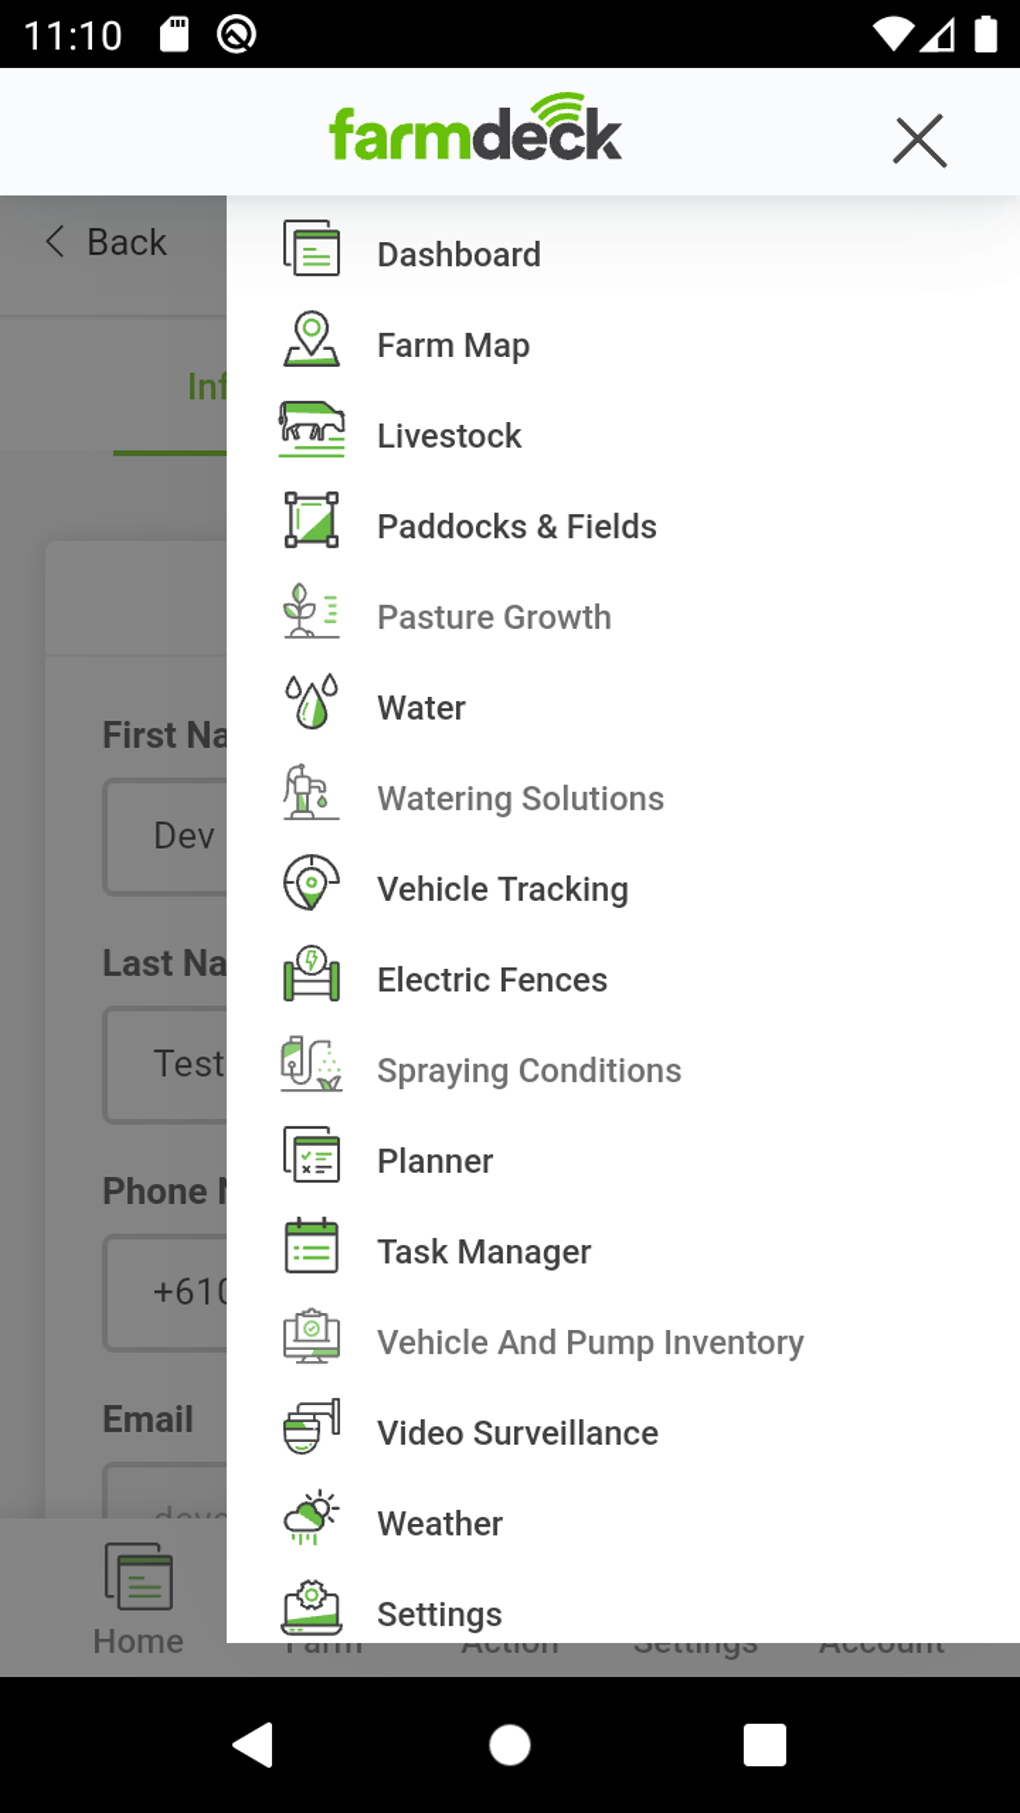The width and height of the screenshot is (1020, 1813).
Task: Tap the Water droplets icon
Action: (x=311, y=702)
